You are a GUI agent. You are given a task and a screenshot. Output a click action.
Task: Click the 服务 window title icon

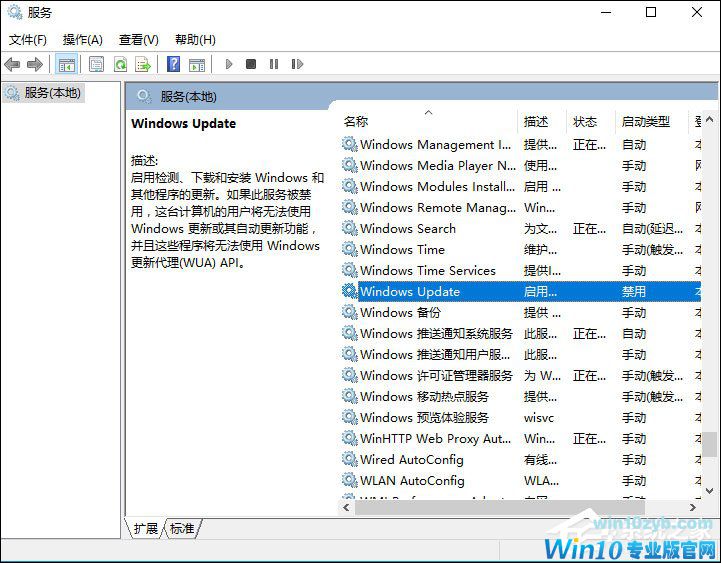[15, 12]
